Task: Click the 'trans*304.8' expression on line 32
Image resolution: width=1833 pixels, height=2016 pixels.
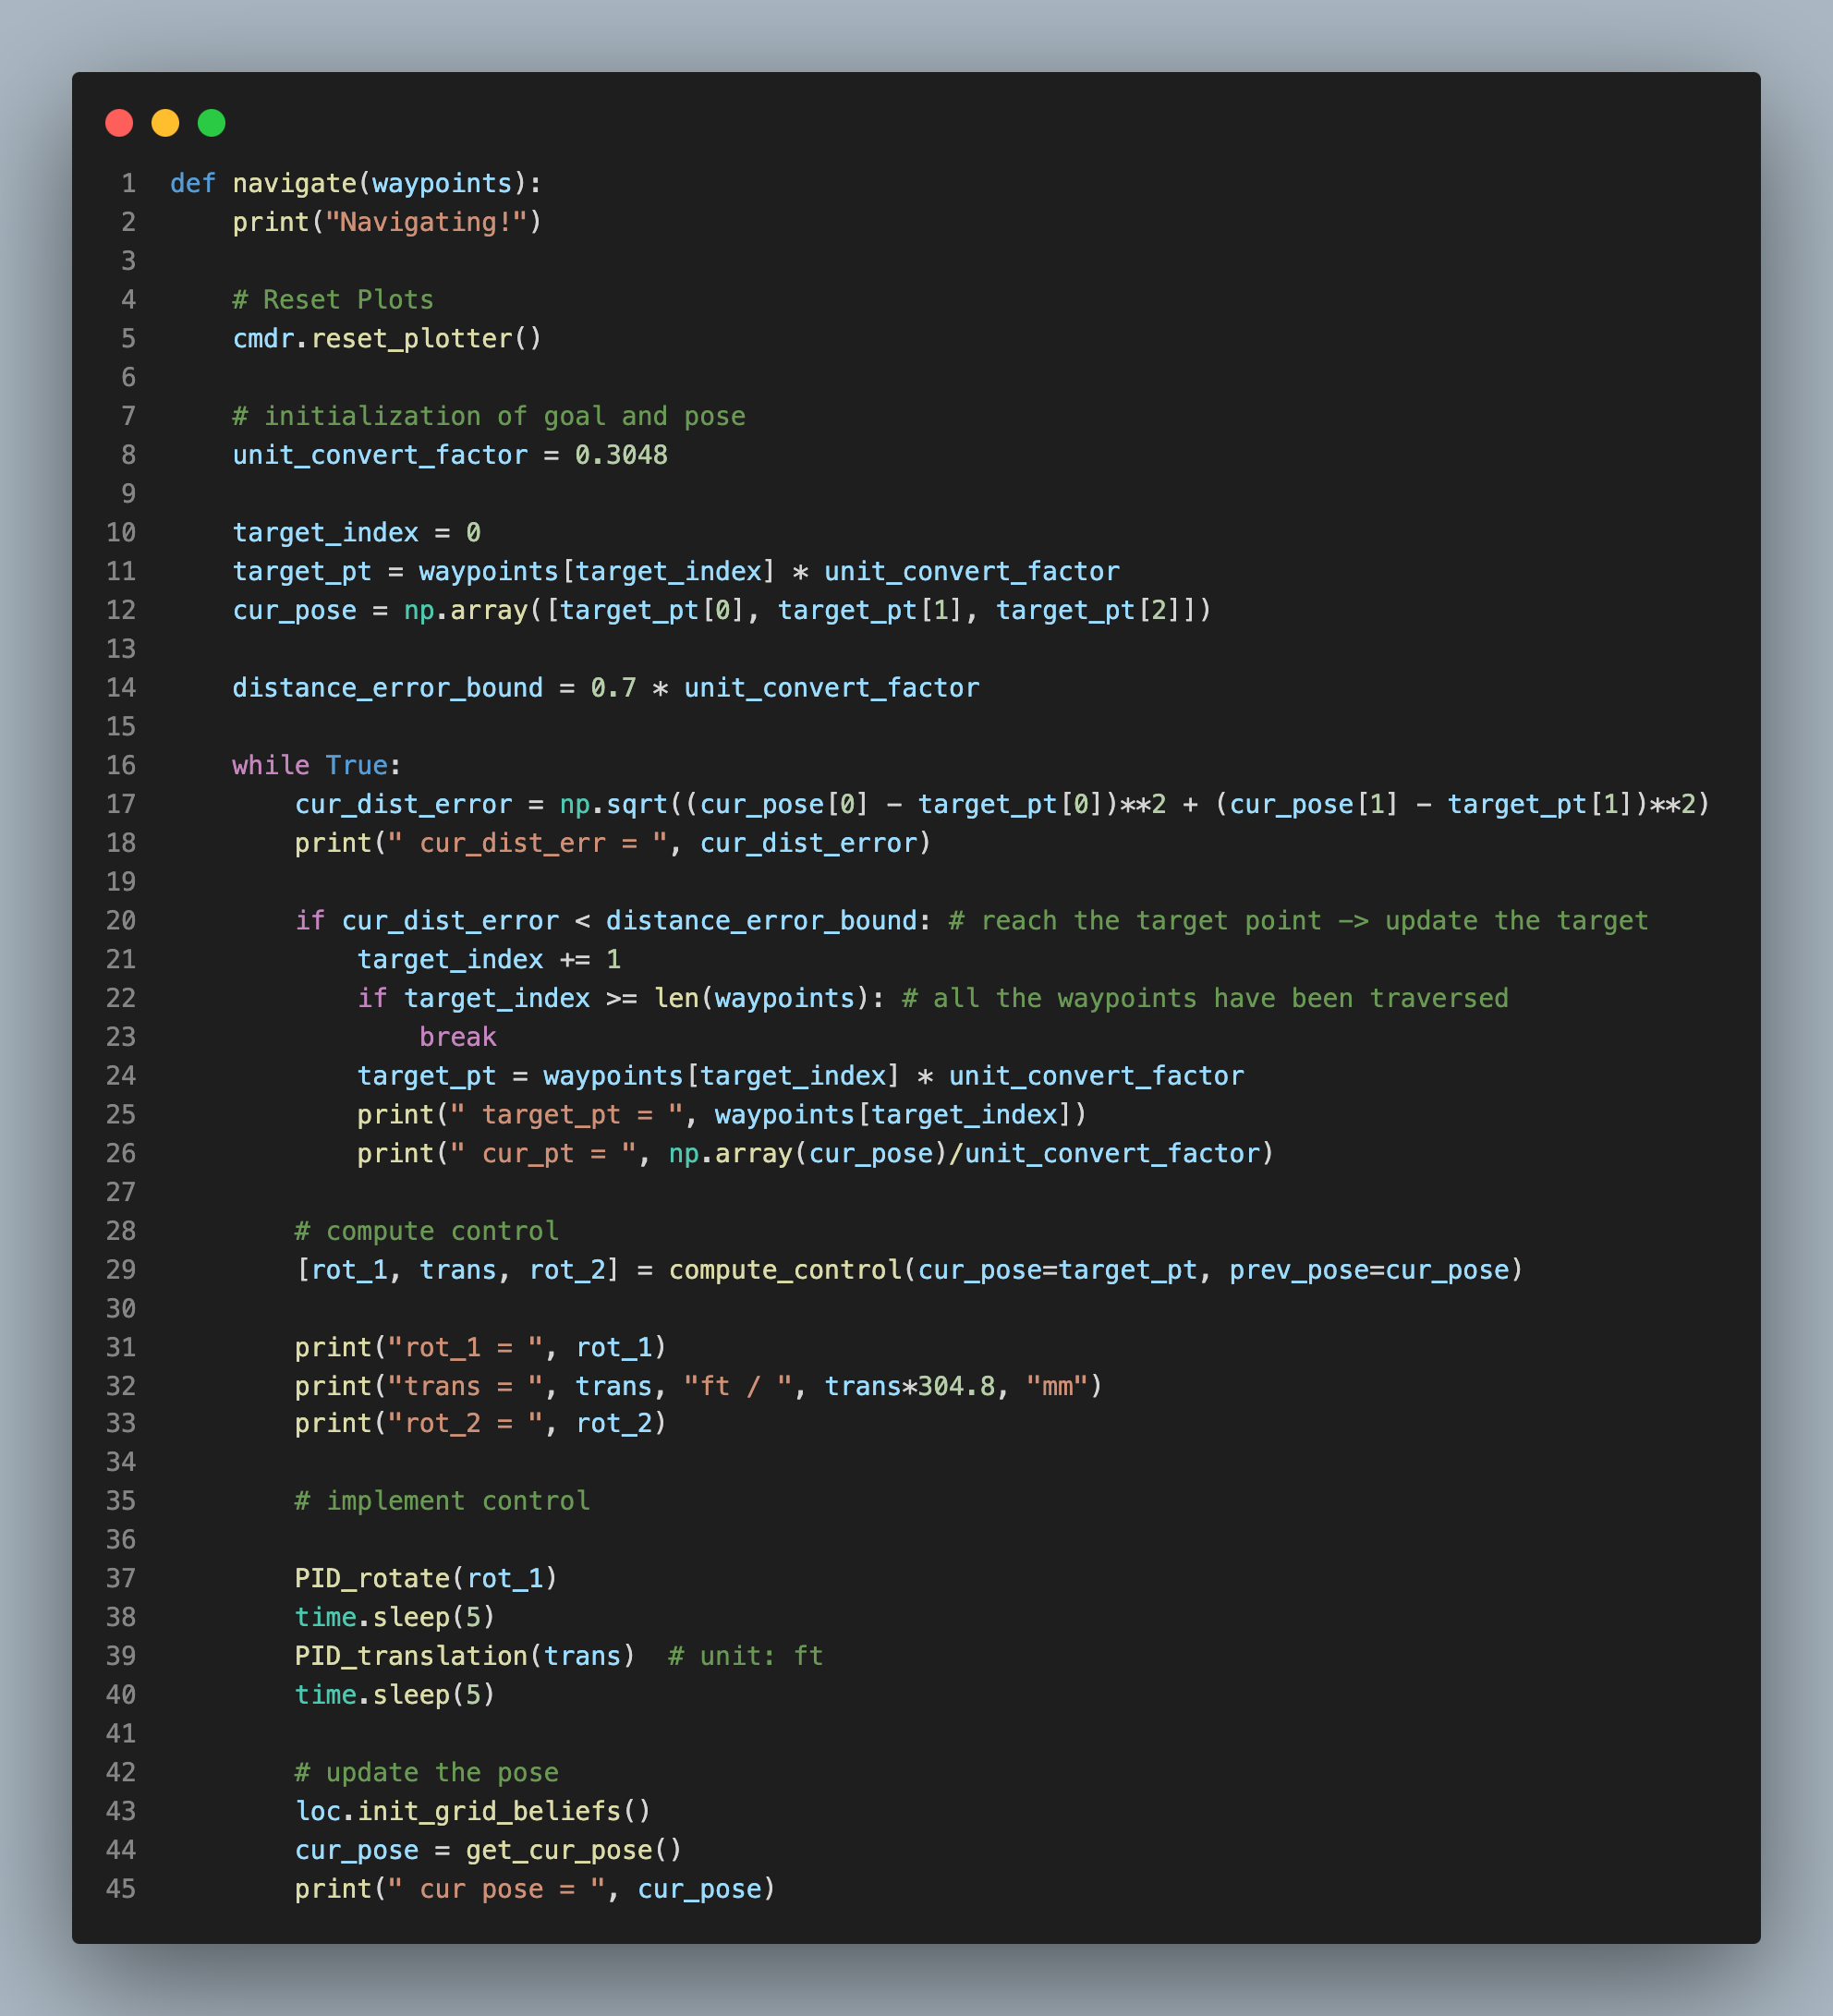Action: (910, 1386)
